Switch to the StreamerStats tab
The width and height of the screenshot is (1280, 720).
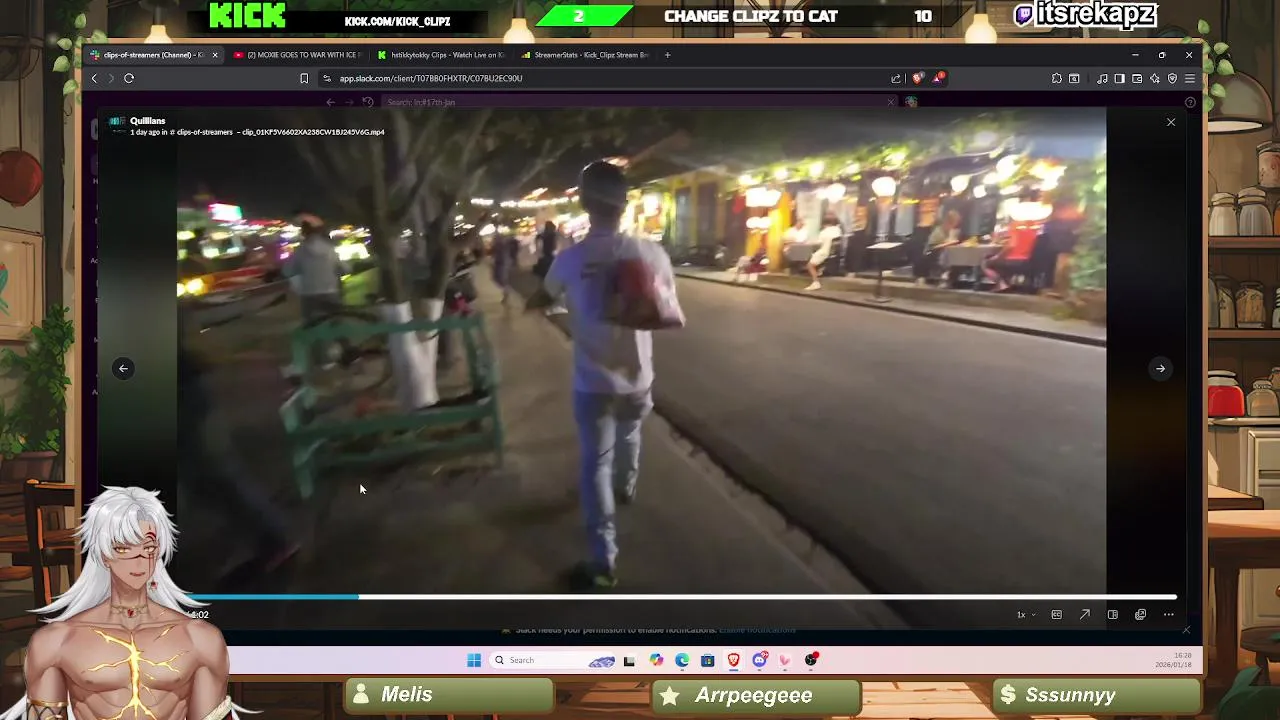585,55
